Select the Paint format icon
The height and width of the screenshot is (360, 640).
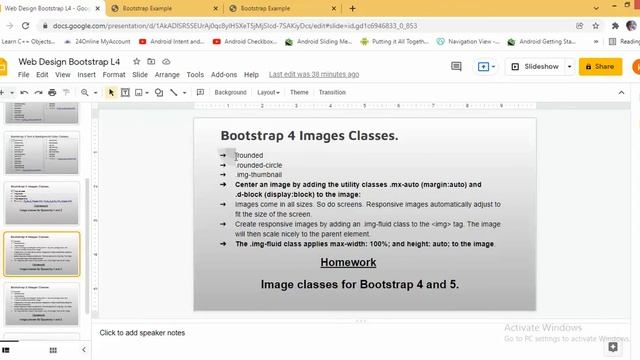click(x=66, y=93)
